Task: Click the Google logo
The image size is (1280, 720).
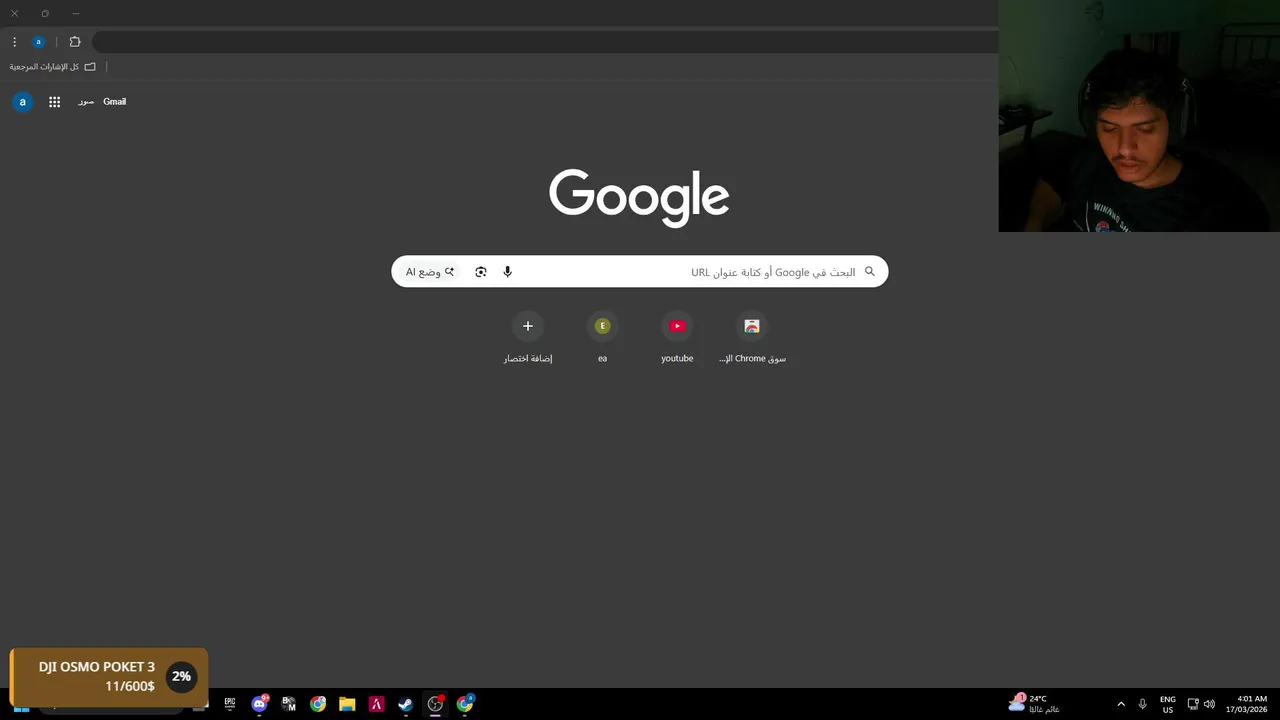Action: pos(639,198)
